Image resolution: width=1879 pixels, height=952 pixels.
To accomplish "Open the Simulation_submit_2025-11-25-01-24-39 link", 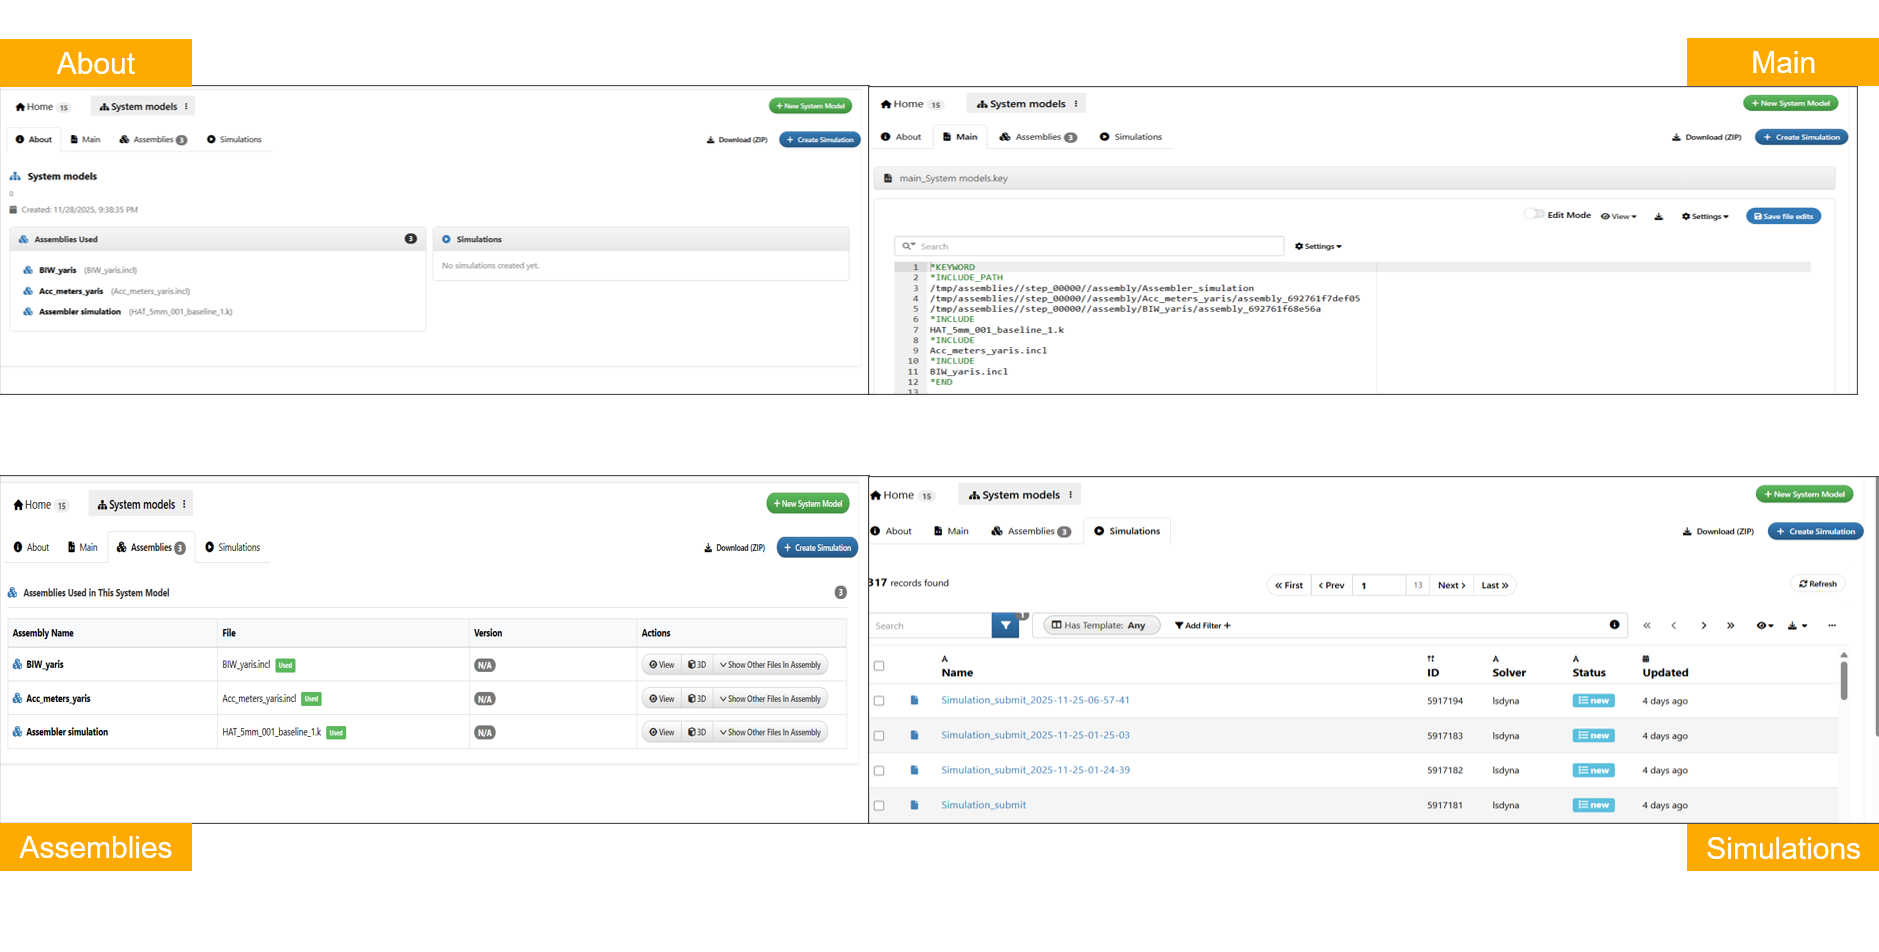I will [1035, 770].
